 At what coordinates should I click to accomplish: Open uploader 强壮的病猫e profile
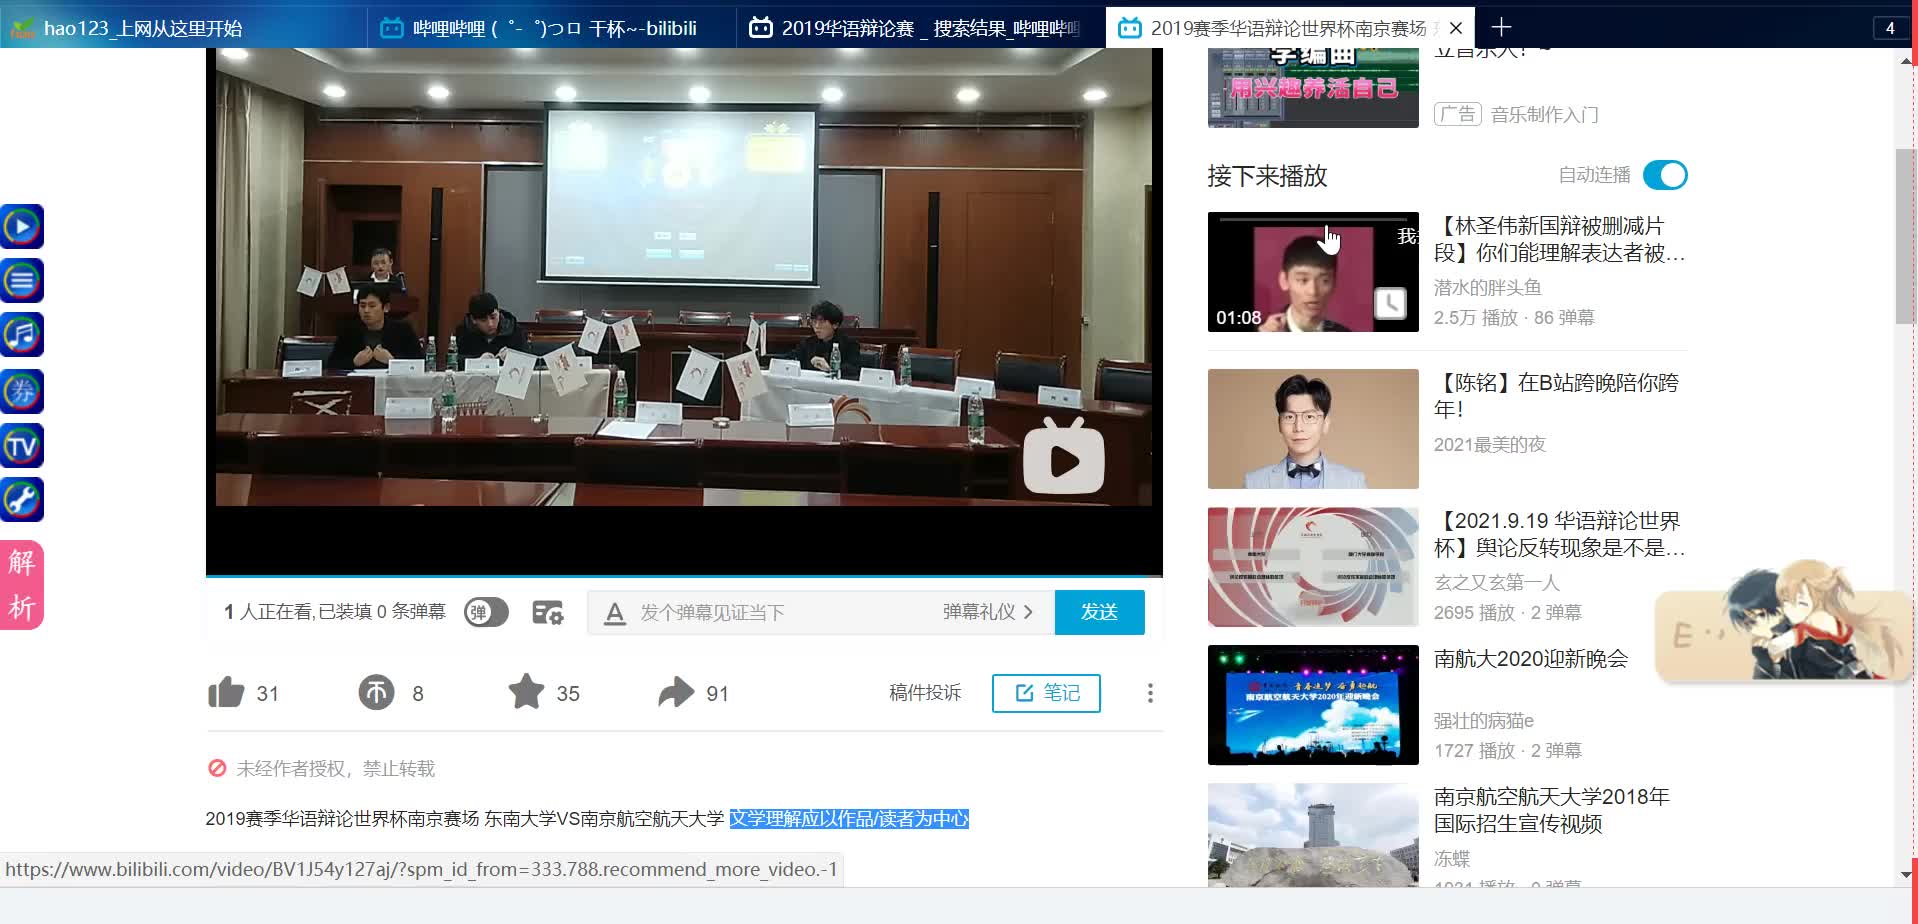(1484, 721)
